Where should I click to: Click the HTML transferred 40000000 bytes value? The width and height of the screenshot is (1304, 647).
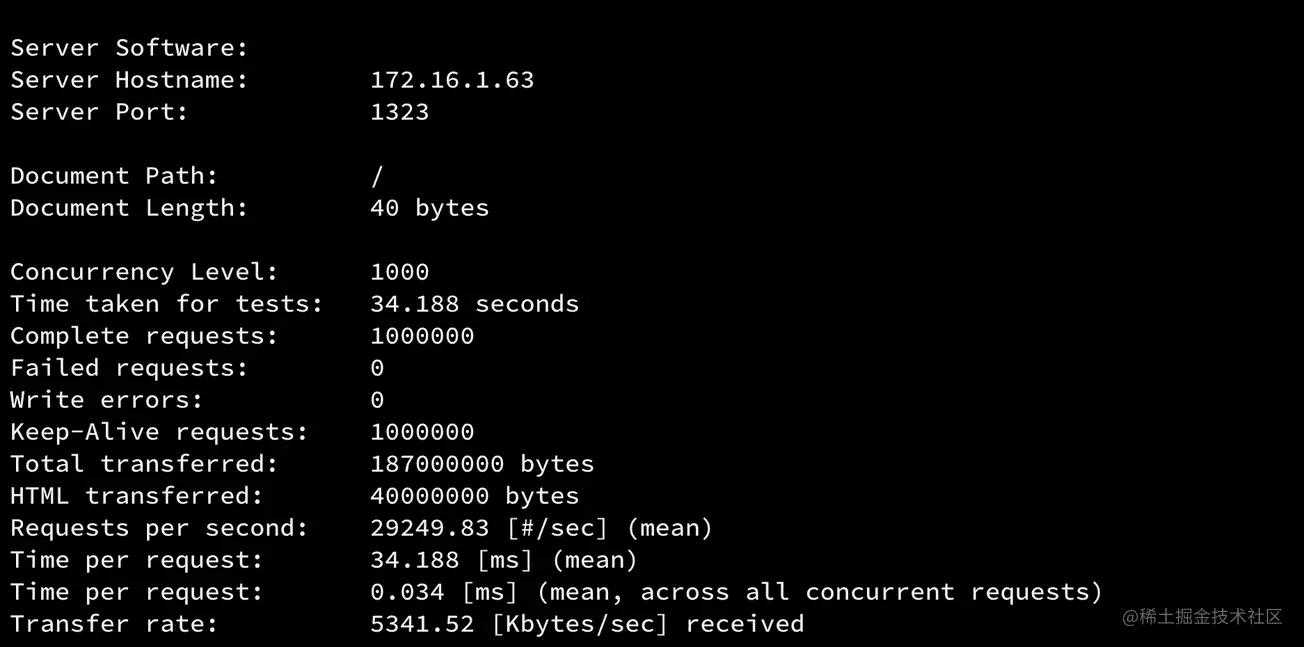tap(474, 496)
